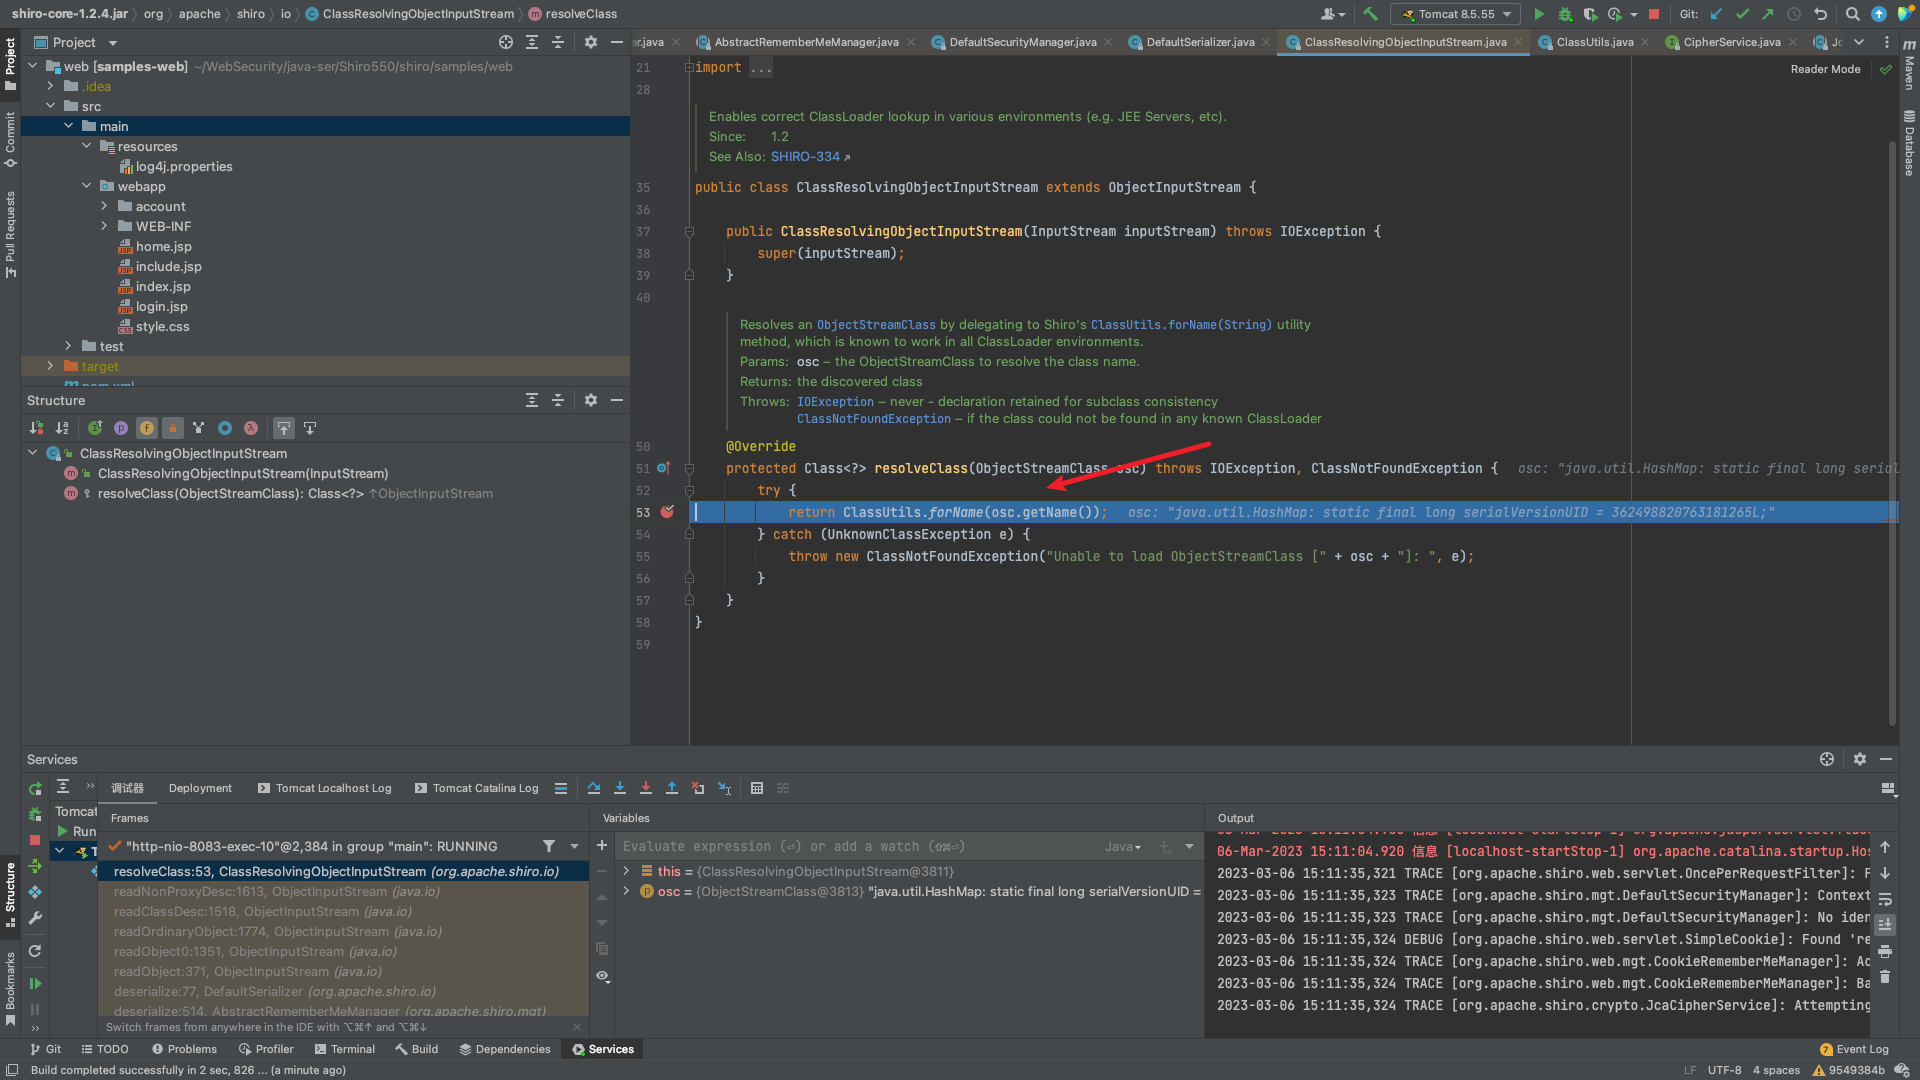Image resolution: width=1920 pixels, height=1080 pixels.
Task: Click Evaluate expression input field
Action: [x=860, y=846]
